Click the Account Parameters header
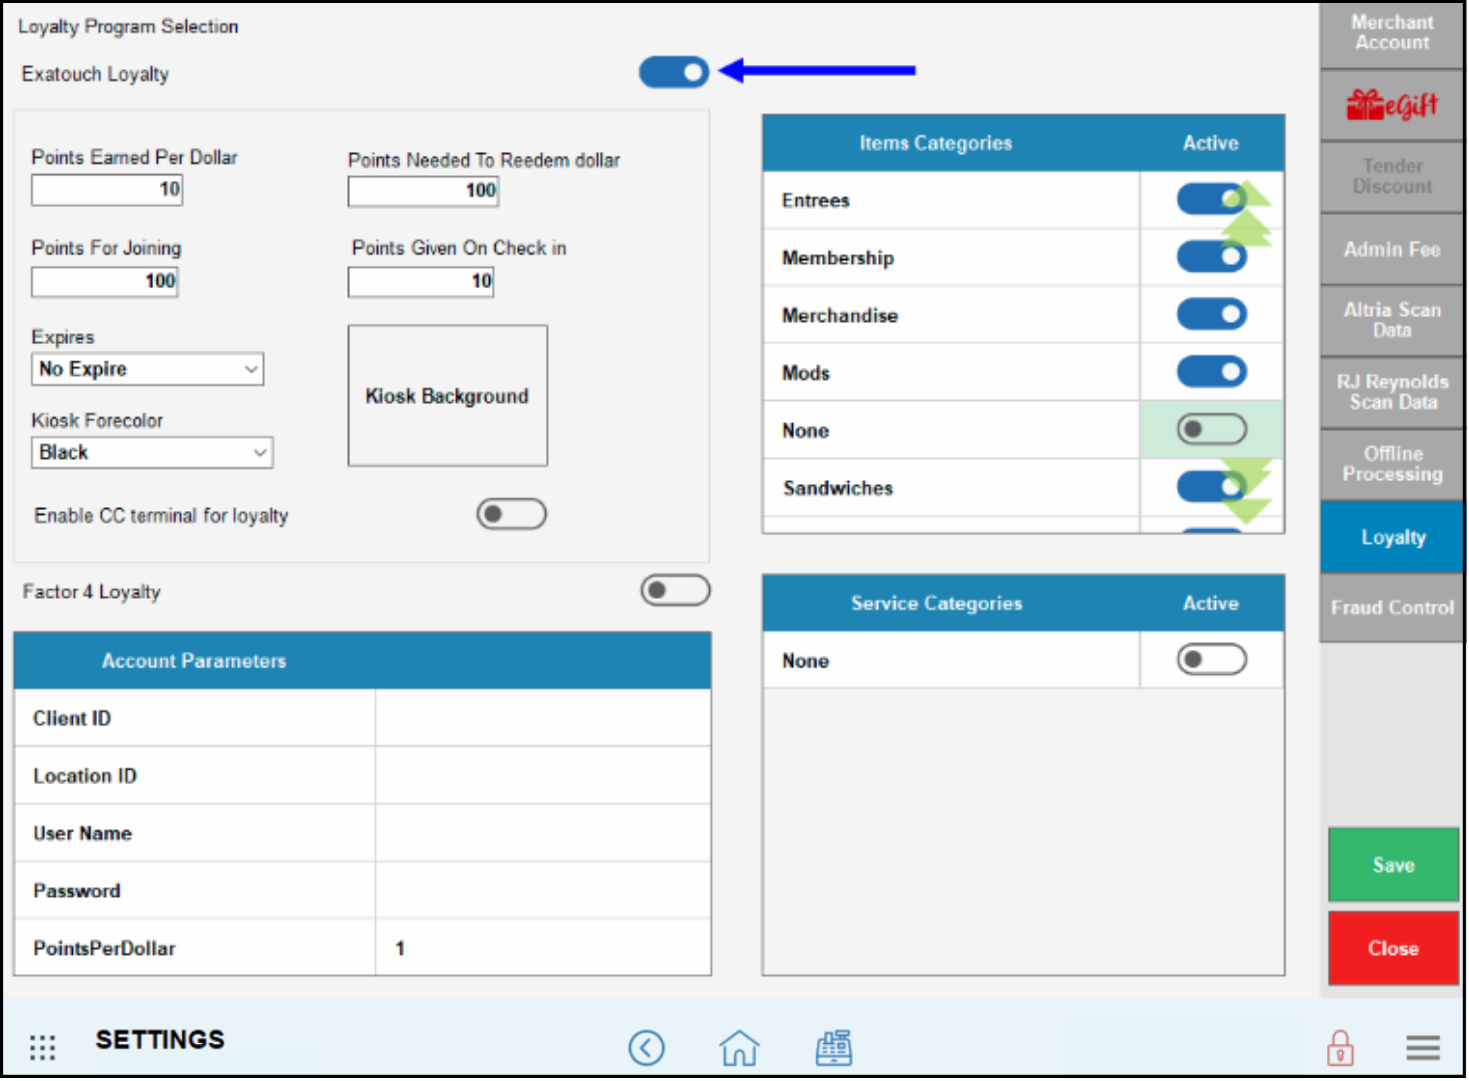Viewport: 1469px width, 1081px height. (x=193, y=661)
